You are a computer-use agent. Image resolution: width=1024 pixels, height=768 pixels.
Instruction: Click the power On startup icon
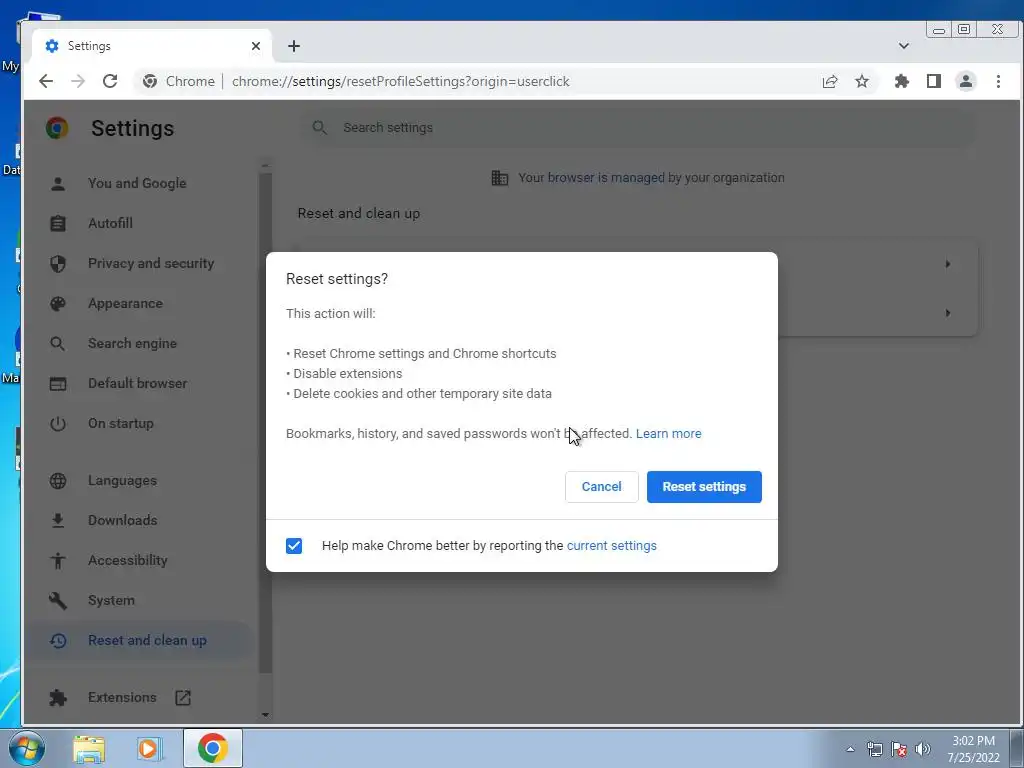(57, 423)
